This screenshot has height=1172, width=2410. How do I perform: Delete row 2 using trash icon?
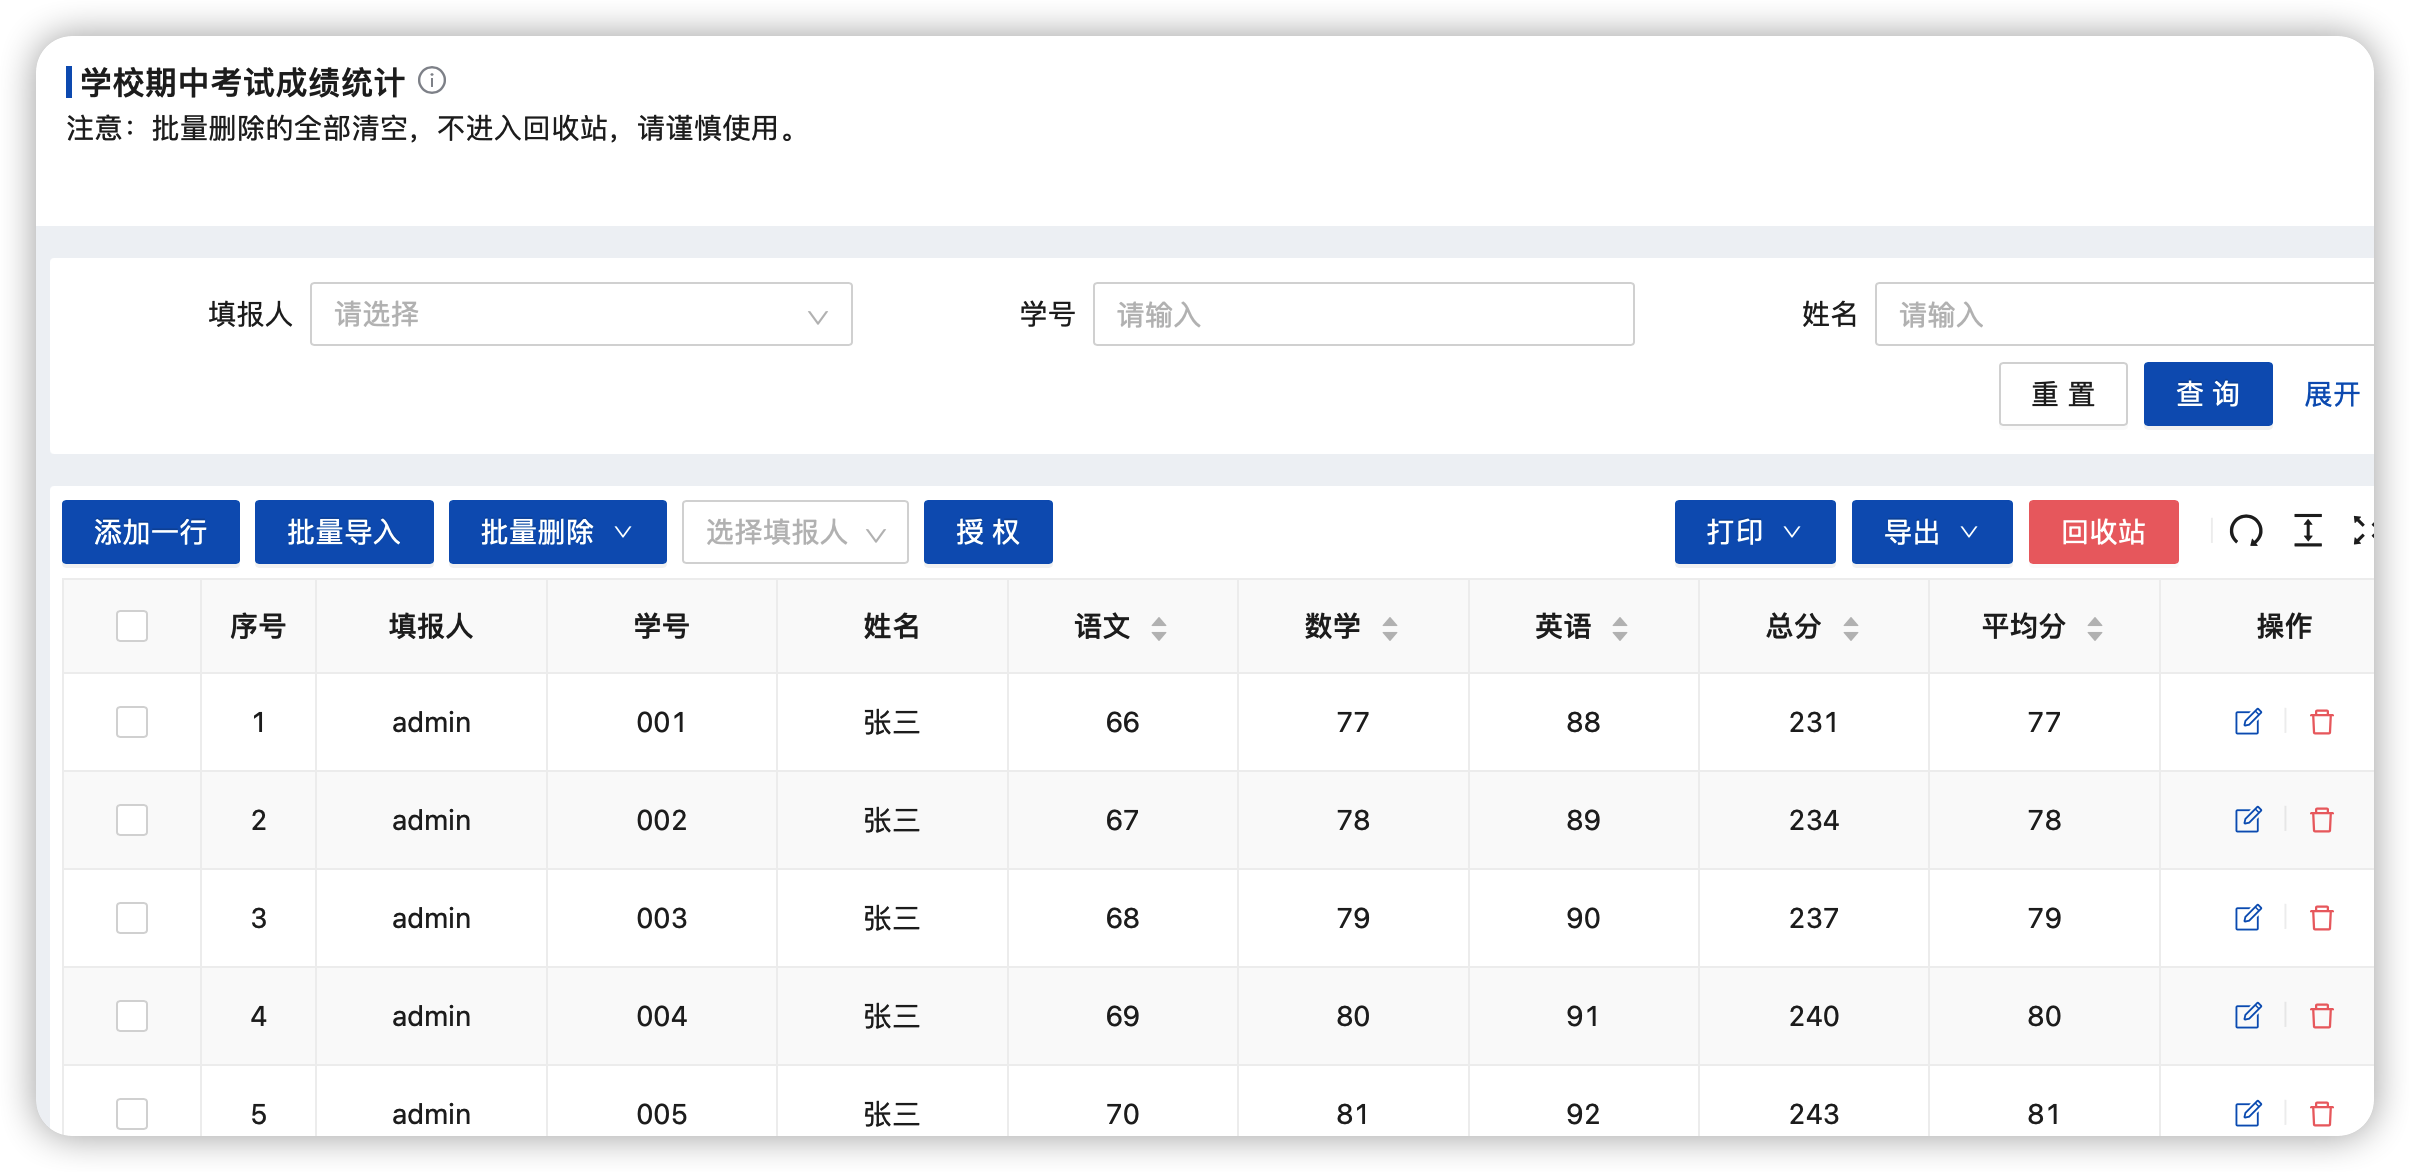point(2322,820)
